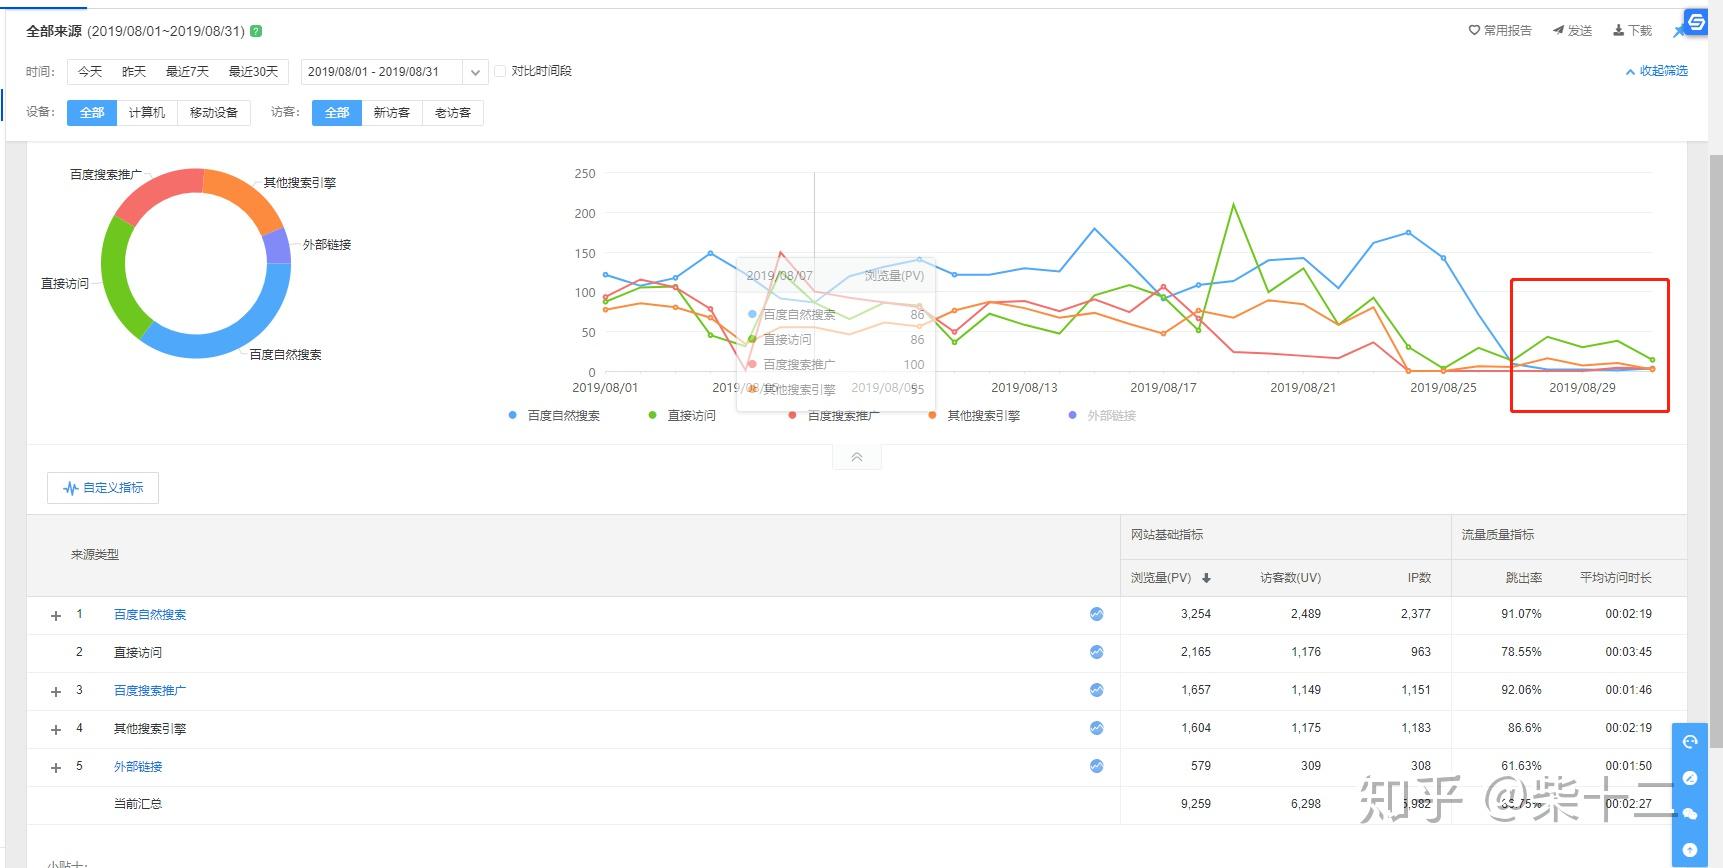The height and width of the screenshot is (868, 1723).
Task: Click the green help icon beside 全部来源
Action: click(x=256, y=31)
